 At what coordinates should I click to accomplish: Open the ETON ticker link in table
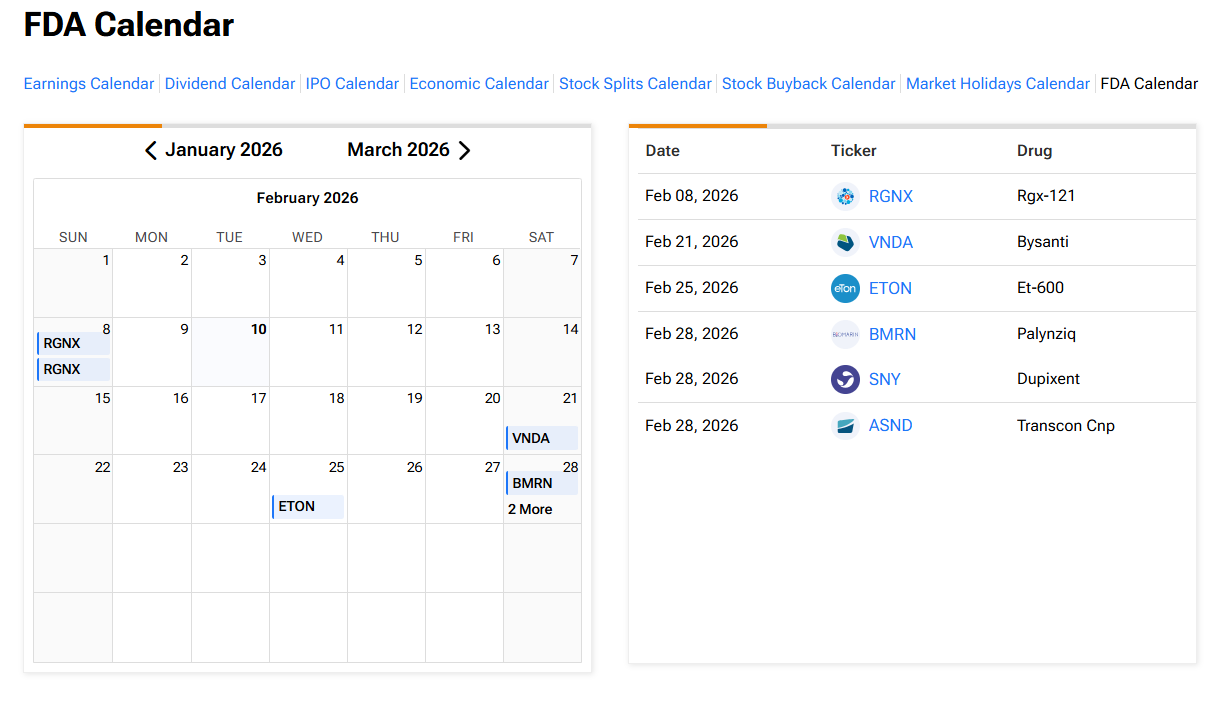point(890,288)
